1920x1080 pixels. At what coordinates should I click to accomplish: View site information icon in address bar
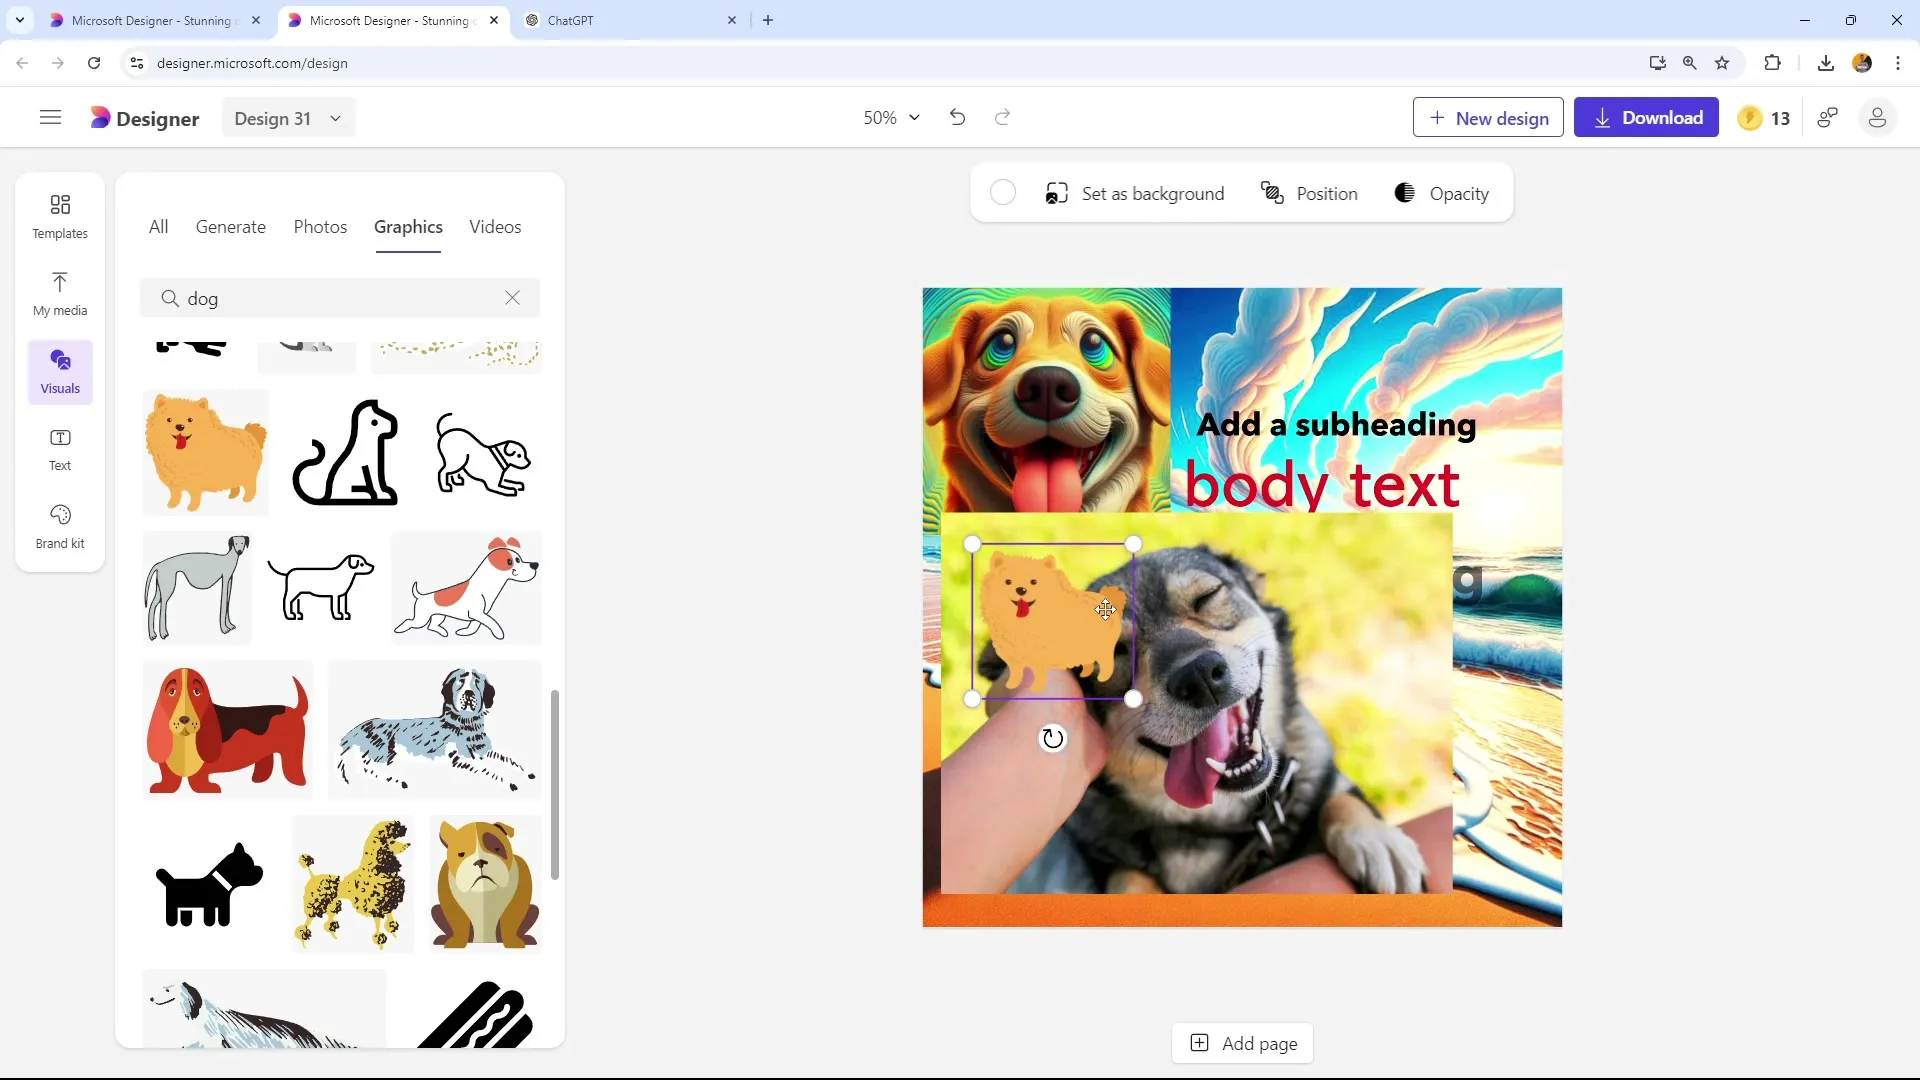[137, 63]
